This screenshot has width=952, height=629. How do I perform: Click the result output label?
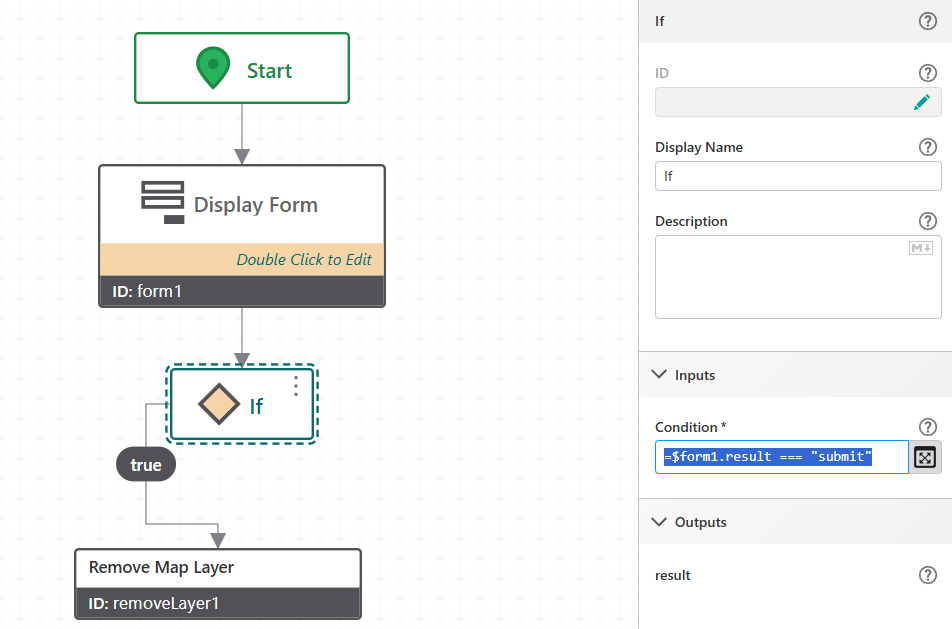pyautogui.click(x=673, y=575)
